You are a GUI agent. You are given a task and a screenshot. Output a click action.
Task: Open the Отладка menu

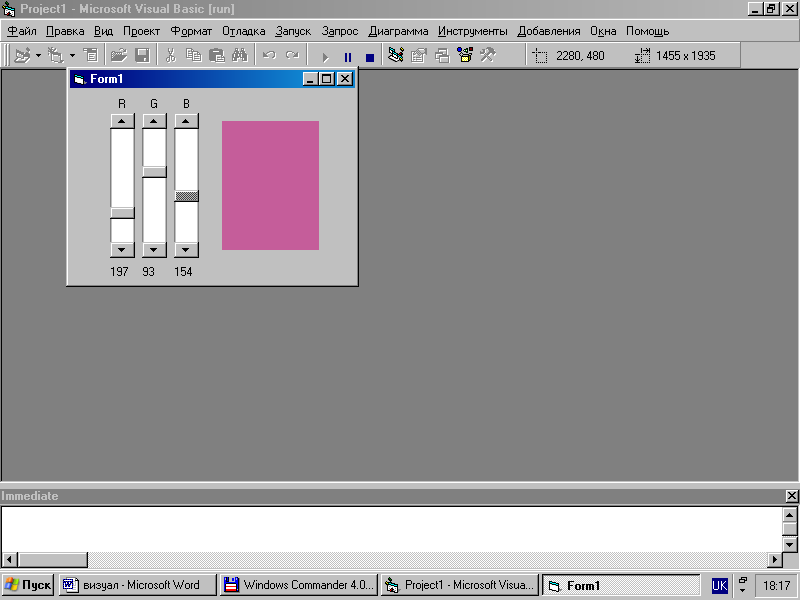[x=243, y=31]
